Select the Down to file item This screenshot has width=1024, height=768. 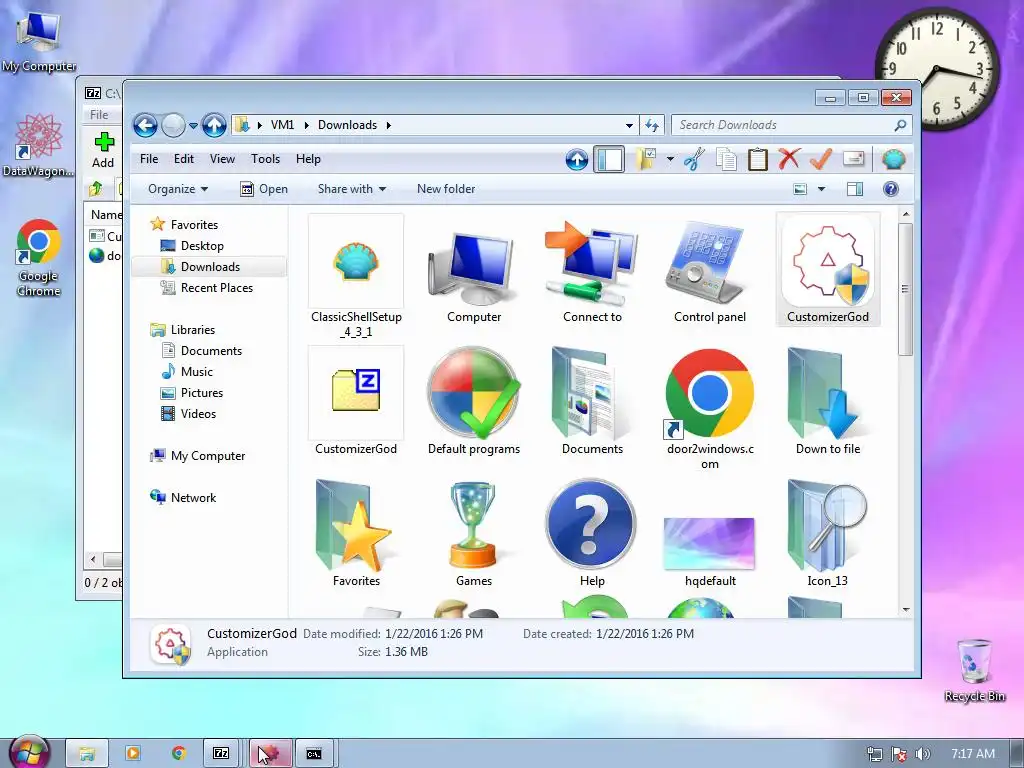pyautogui.click(x=827, y=401)
